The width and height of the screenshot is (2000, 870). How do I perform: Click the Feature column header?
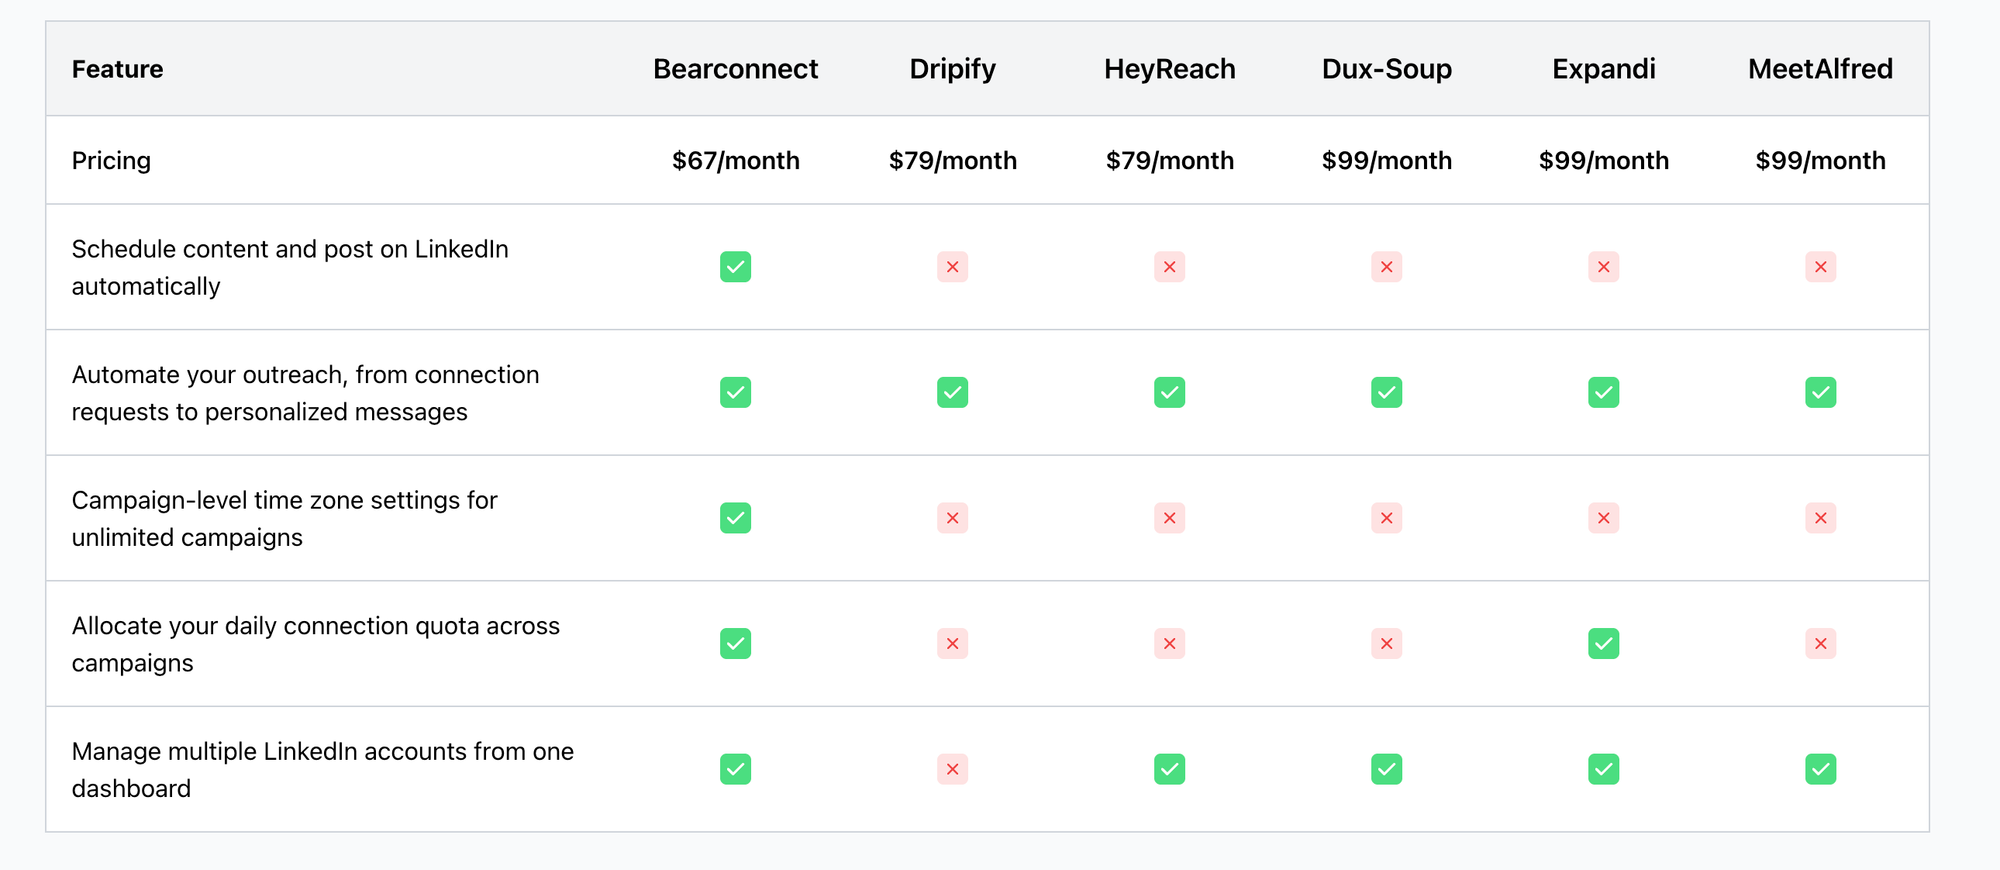(117, 69)
